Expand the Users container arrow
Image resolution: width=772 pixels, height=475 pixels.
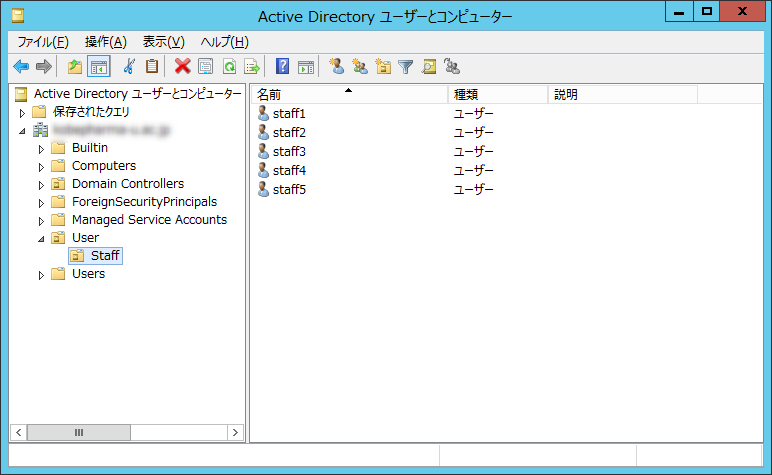tap(41, 275)
